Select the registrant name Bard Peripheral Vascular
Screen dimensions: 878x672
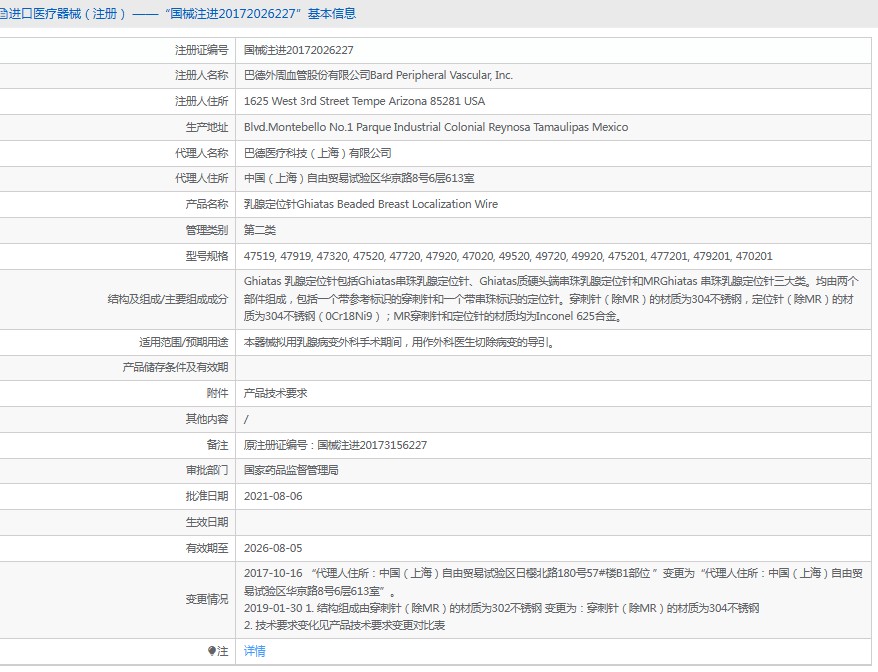coord(378,75)
